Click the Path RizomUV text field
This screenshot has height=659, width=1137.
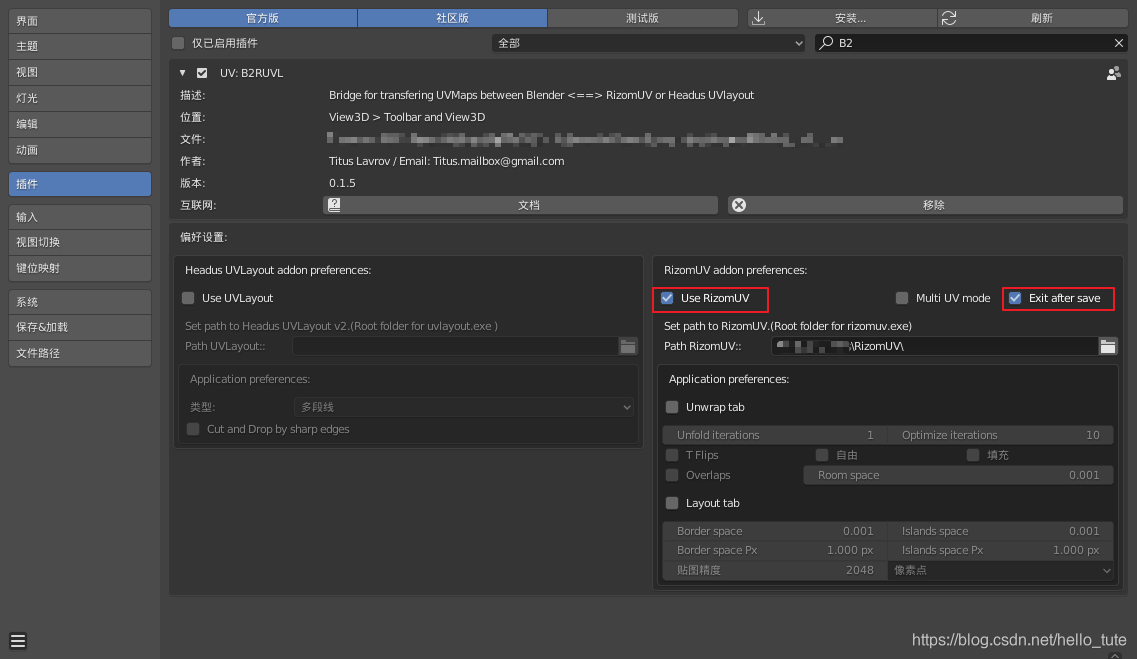935,347
